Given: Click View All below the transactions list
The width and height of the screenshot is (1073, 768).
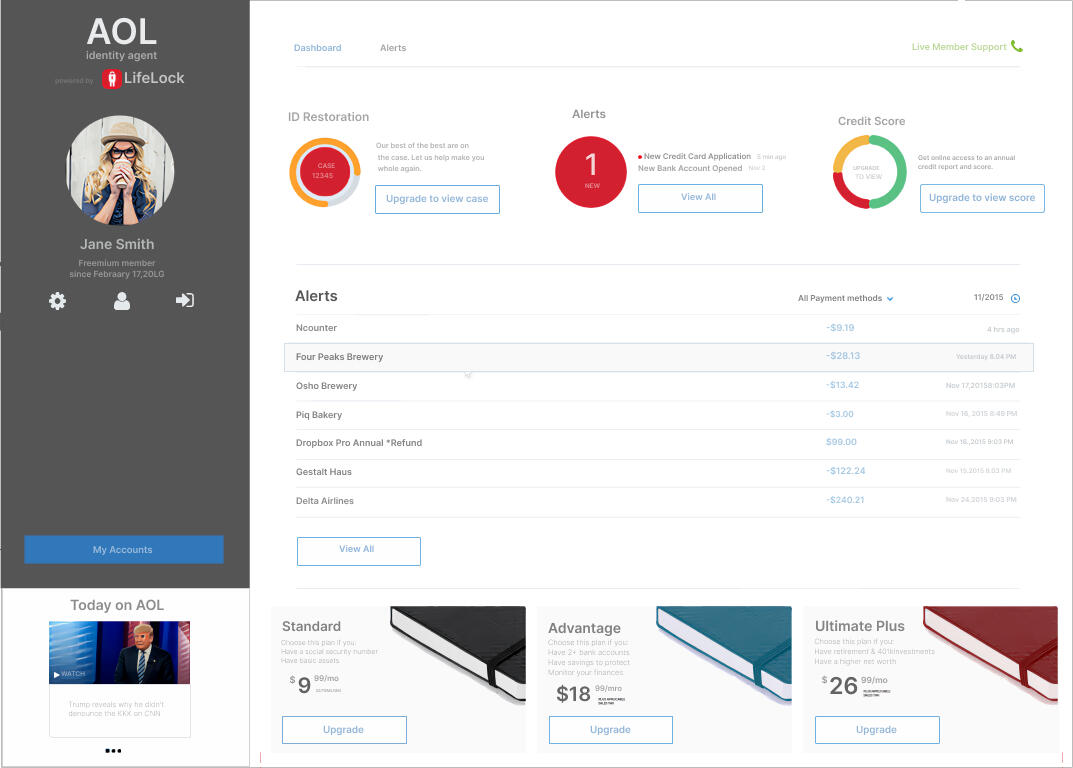Looking at the screenshot, I should pos(359,551).
